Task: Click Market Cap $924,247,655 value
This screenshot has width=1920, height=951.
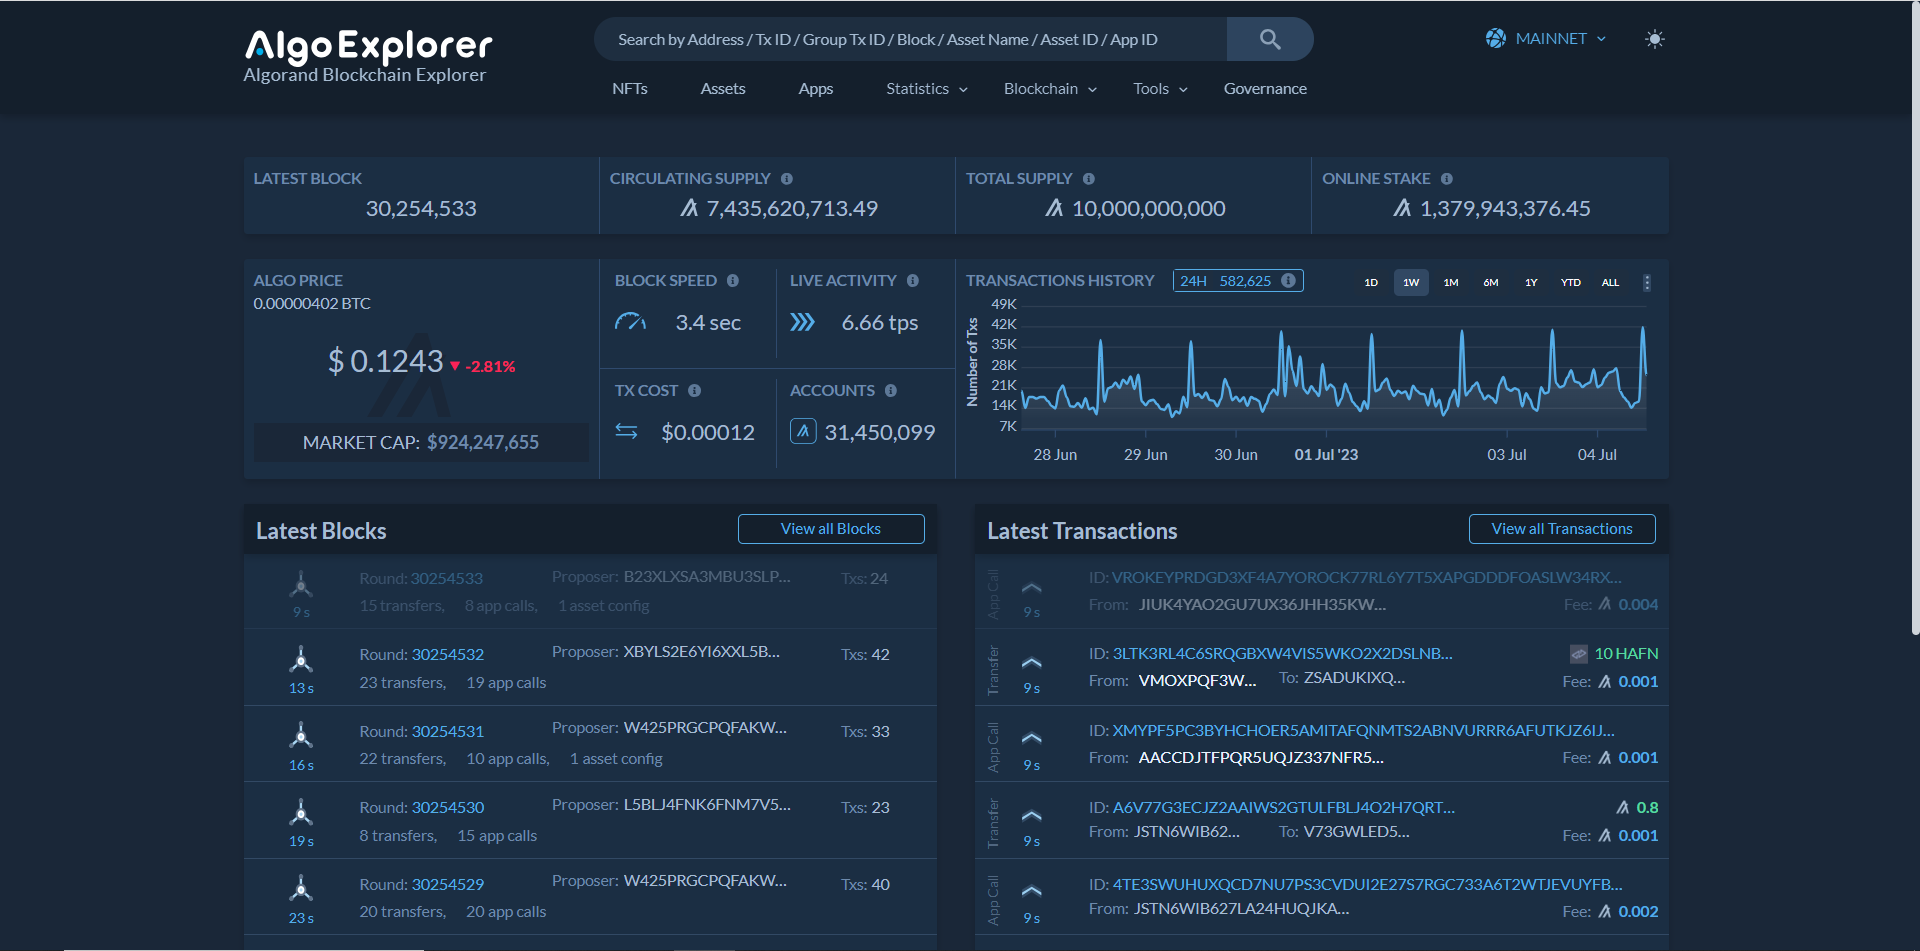Action: click(483, 443)
